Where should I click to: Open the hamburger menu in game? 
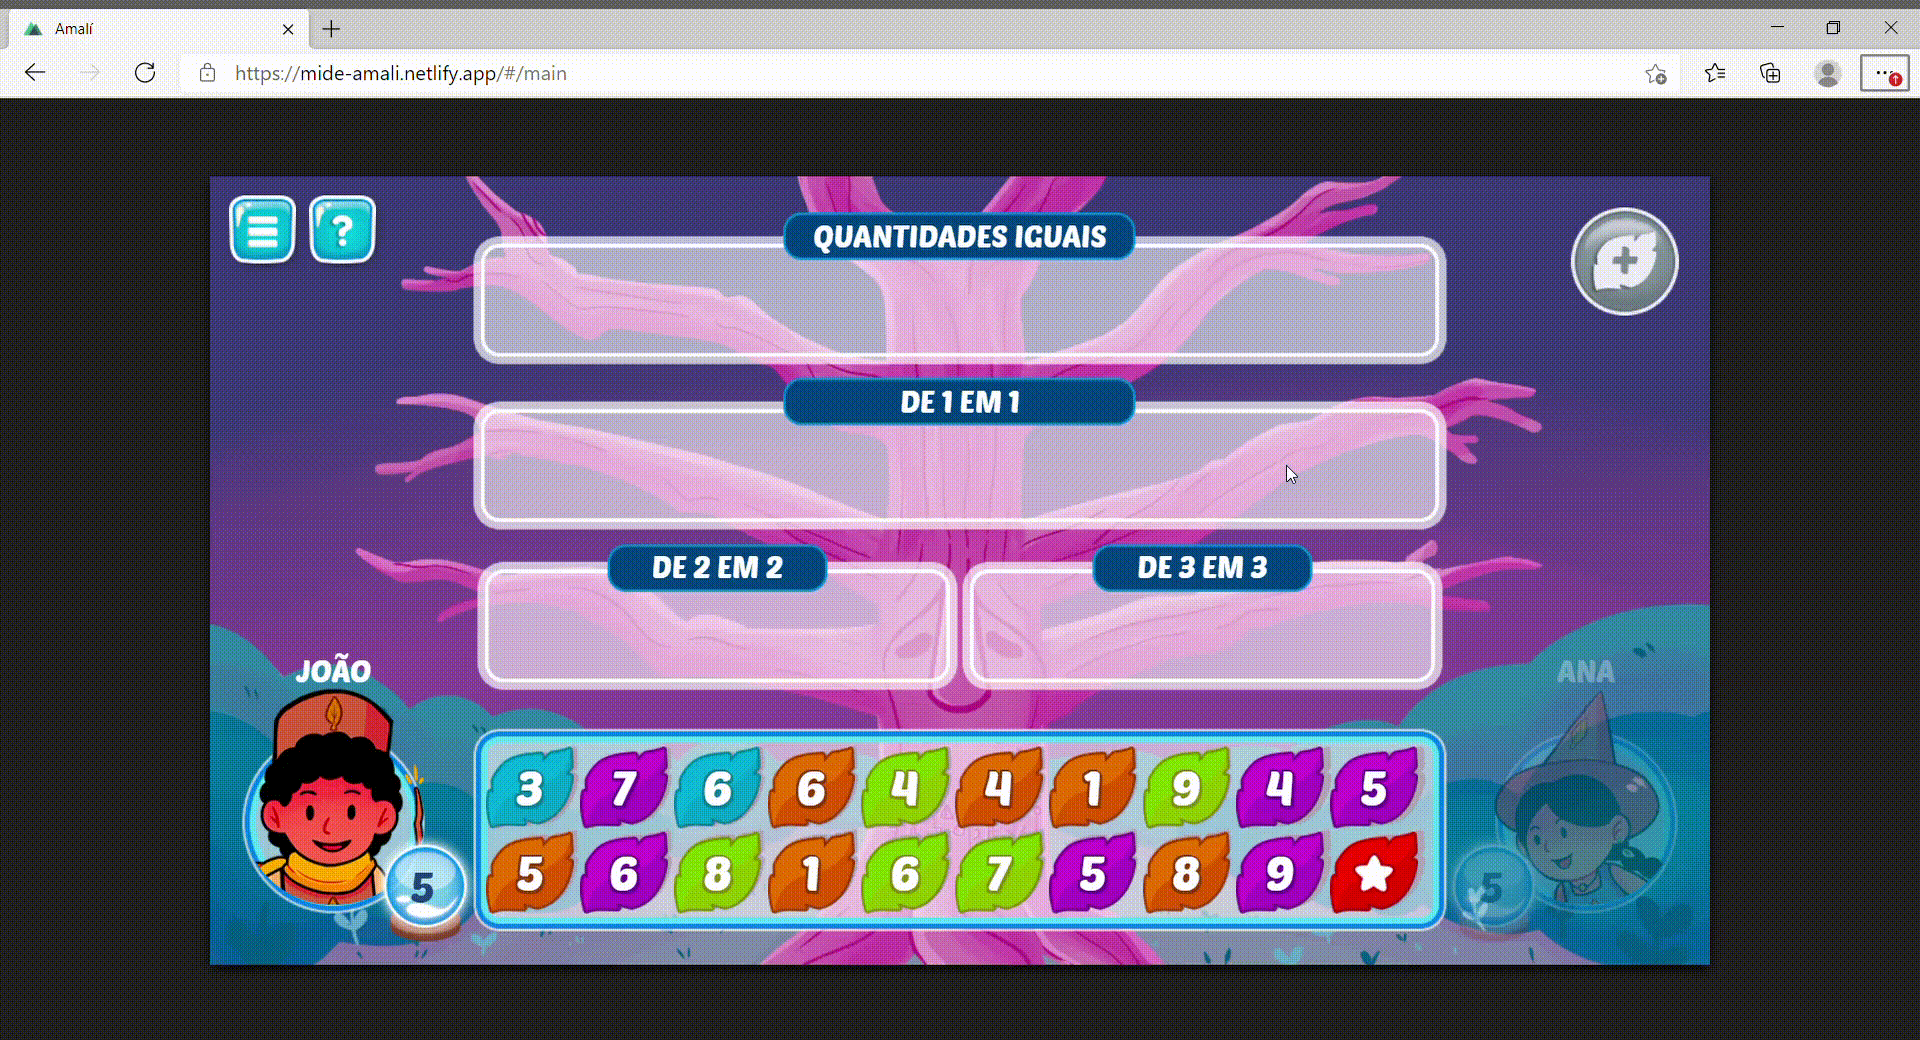click(262, 230)
